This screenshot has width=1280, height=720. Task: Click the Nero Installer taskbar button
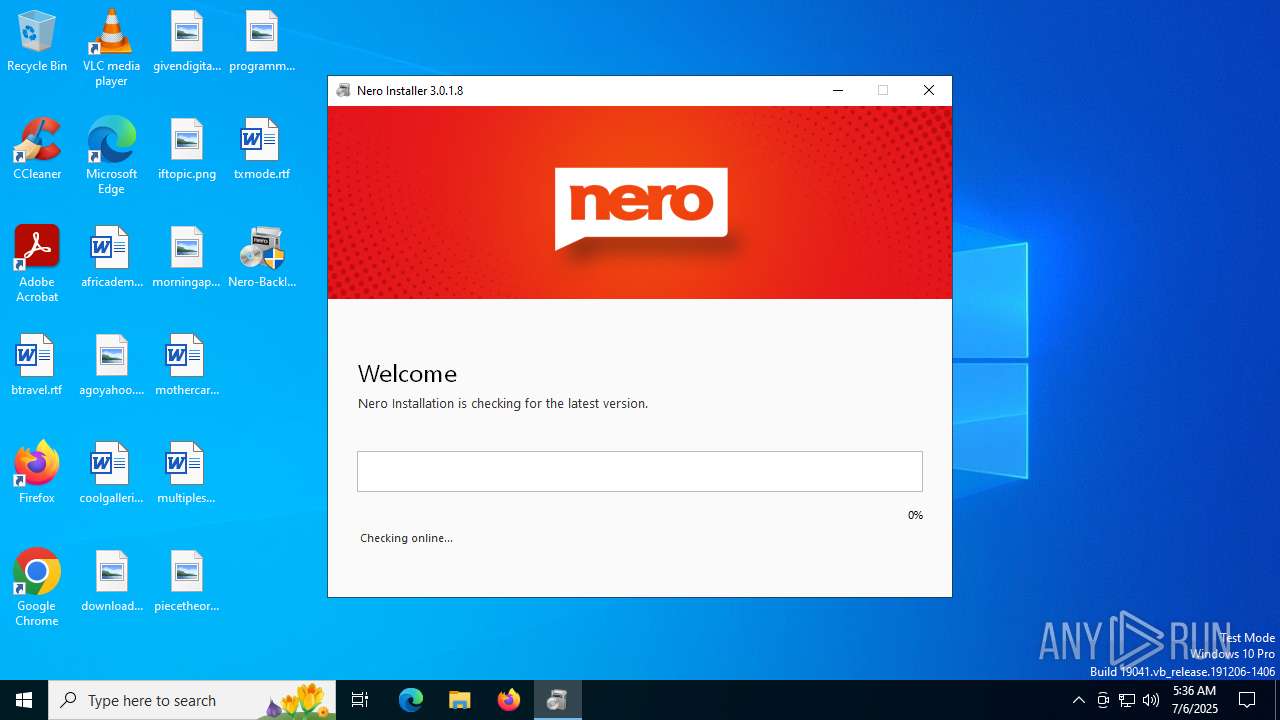click(x=557, y=700)
